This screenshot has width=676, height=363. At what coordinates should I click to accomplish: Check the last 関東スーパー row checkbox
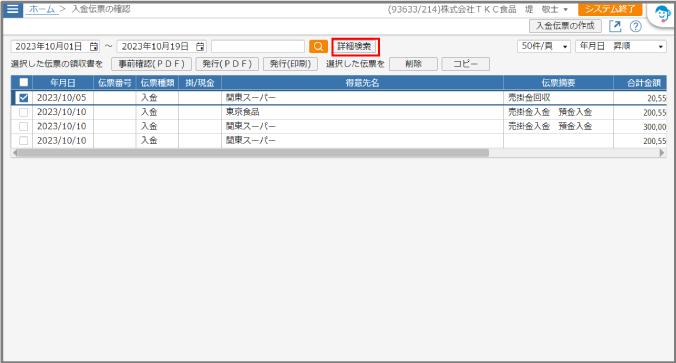pos(24,141)
